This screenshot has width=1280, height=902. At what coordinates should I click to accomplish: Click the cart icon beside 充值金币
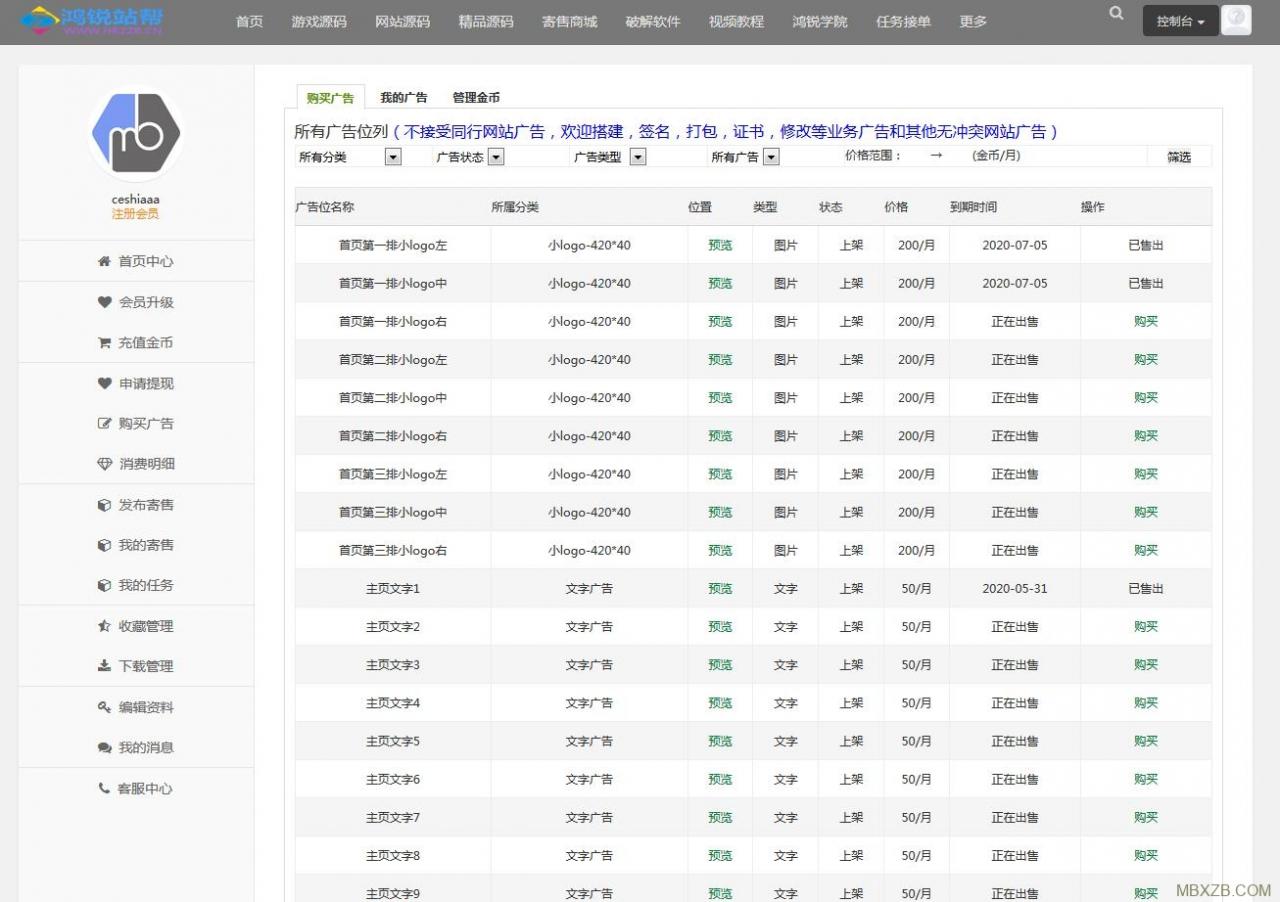point(104,342)
